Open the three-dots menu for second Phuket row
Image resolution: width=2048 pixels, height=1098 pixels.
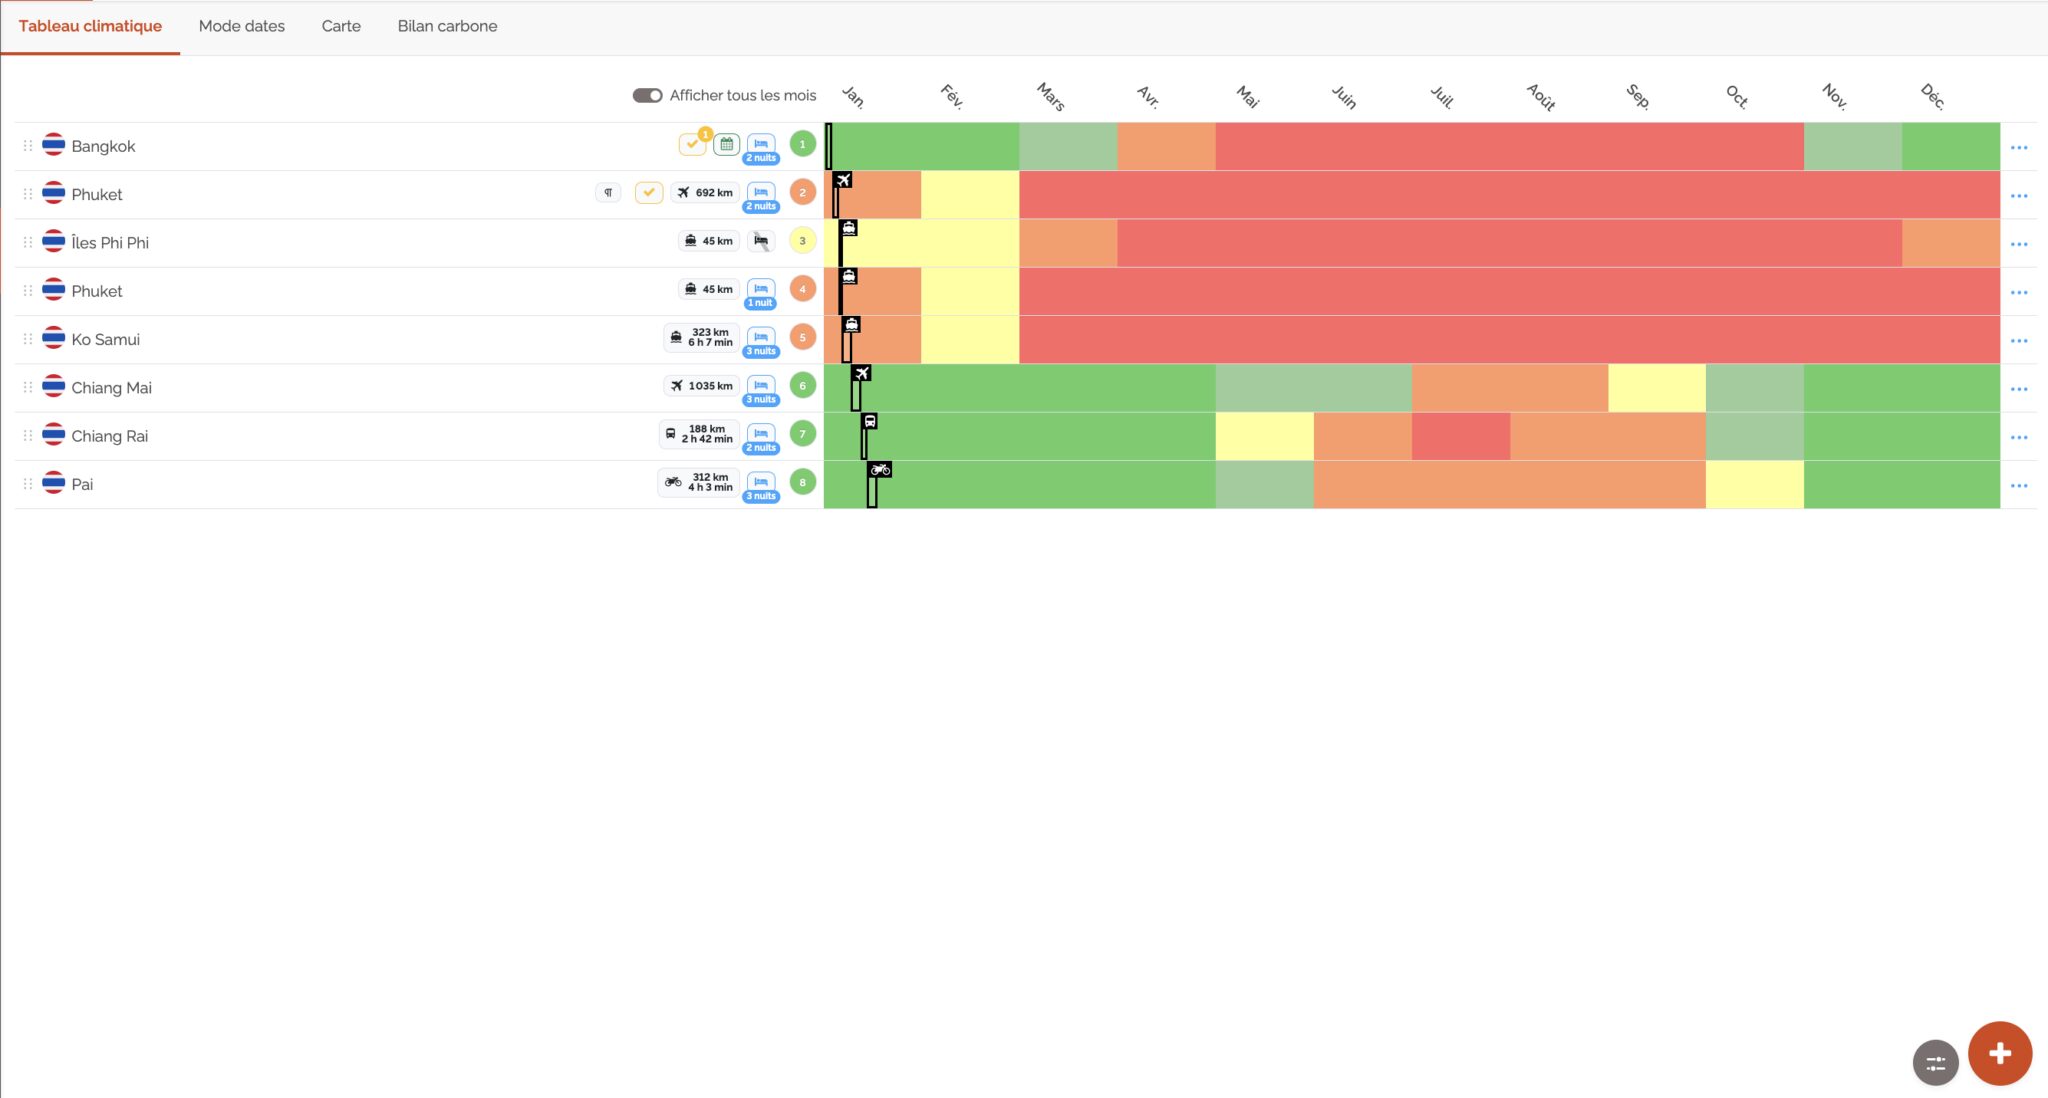(2019, 292)
